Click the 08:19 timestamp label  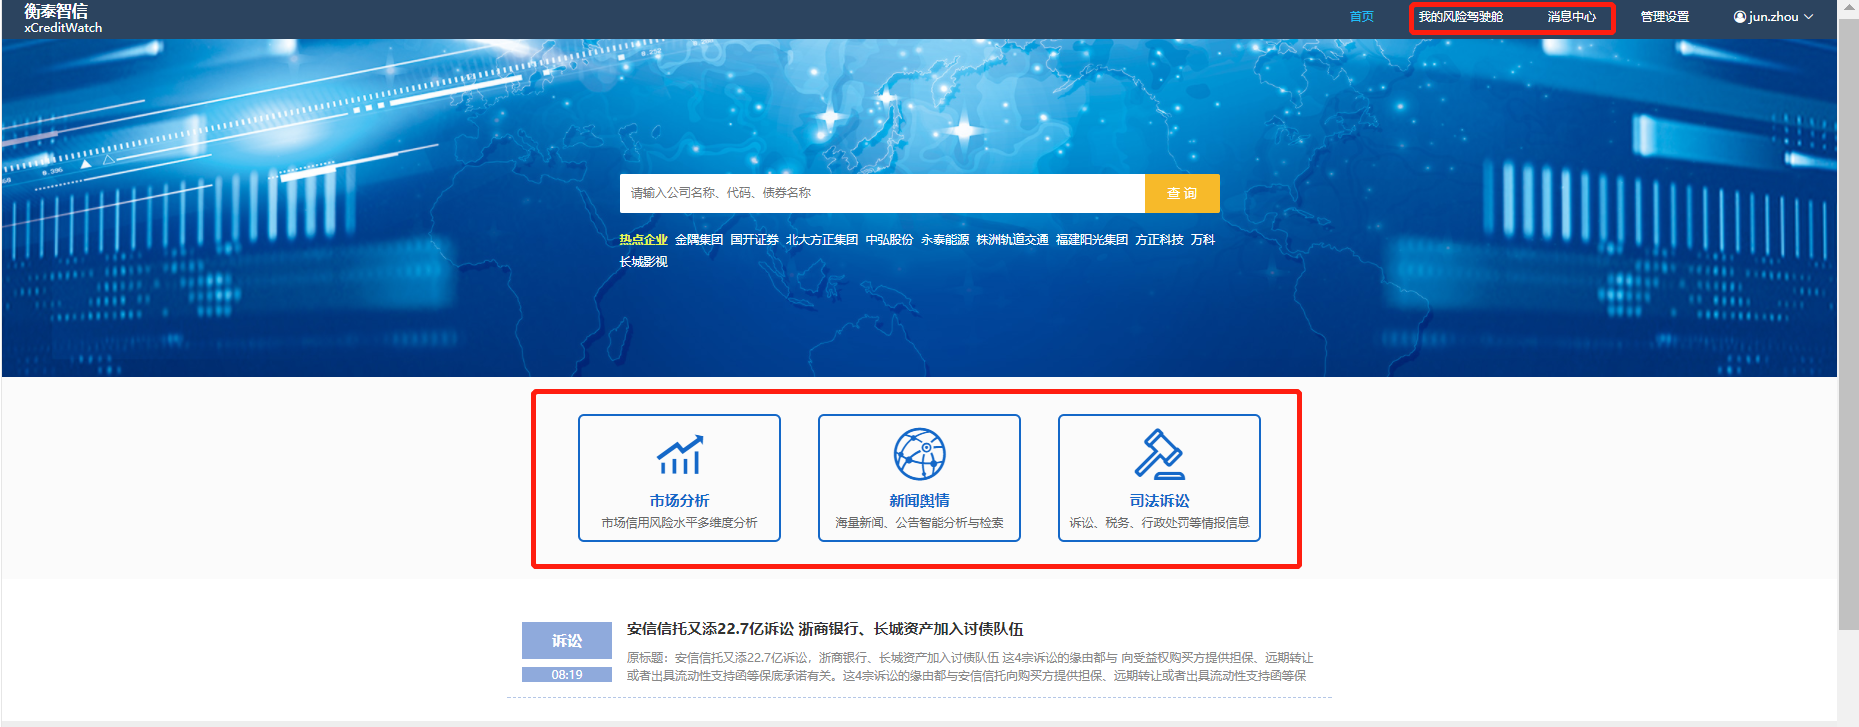(x=567, y=675)
